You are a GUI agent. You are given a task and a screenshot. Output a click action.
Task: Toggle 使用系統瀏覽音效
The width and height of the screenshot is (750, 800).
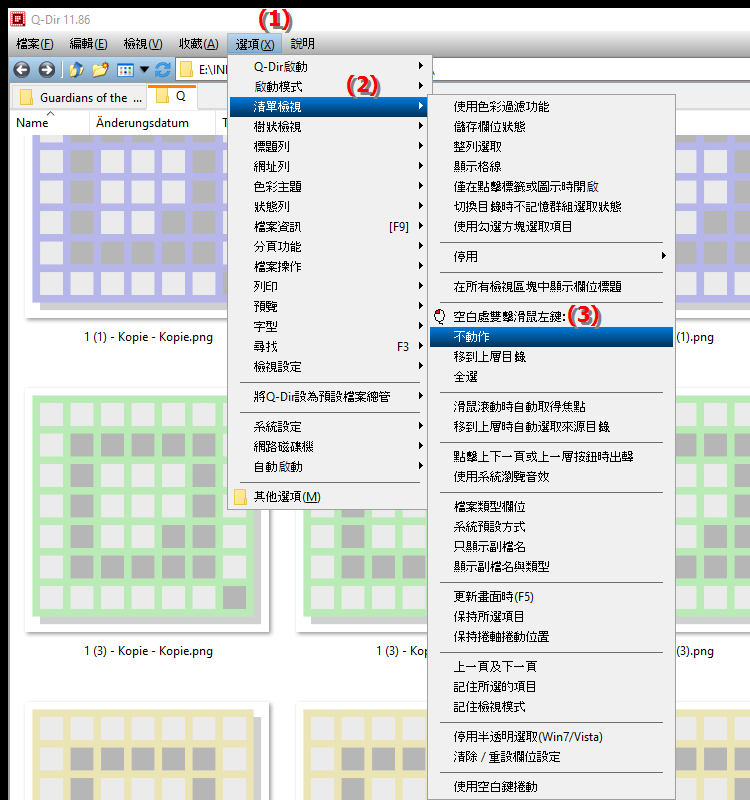pyautogui.click(x=552, y=477)
